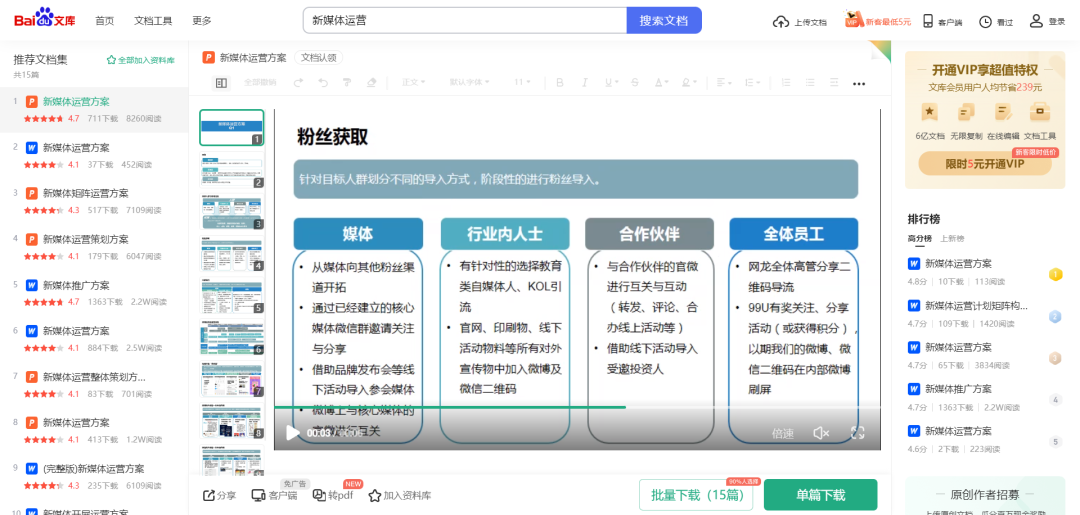Apply bold formatting
This screenshot has height=515, width=1080.
(x=559, y=83)
